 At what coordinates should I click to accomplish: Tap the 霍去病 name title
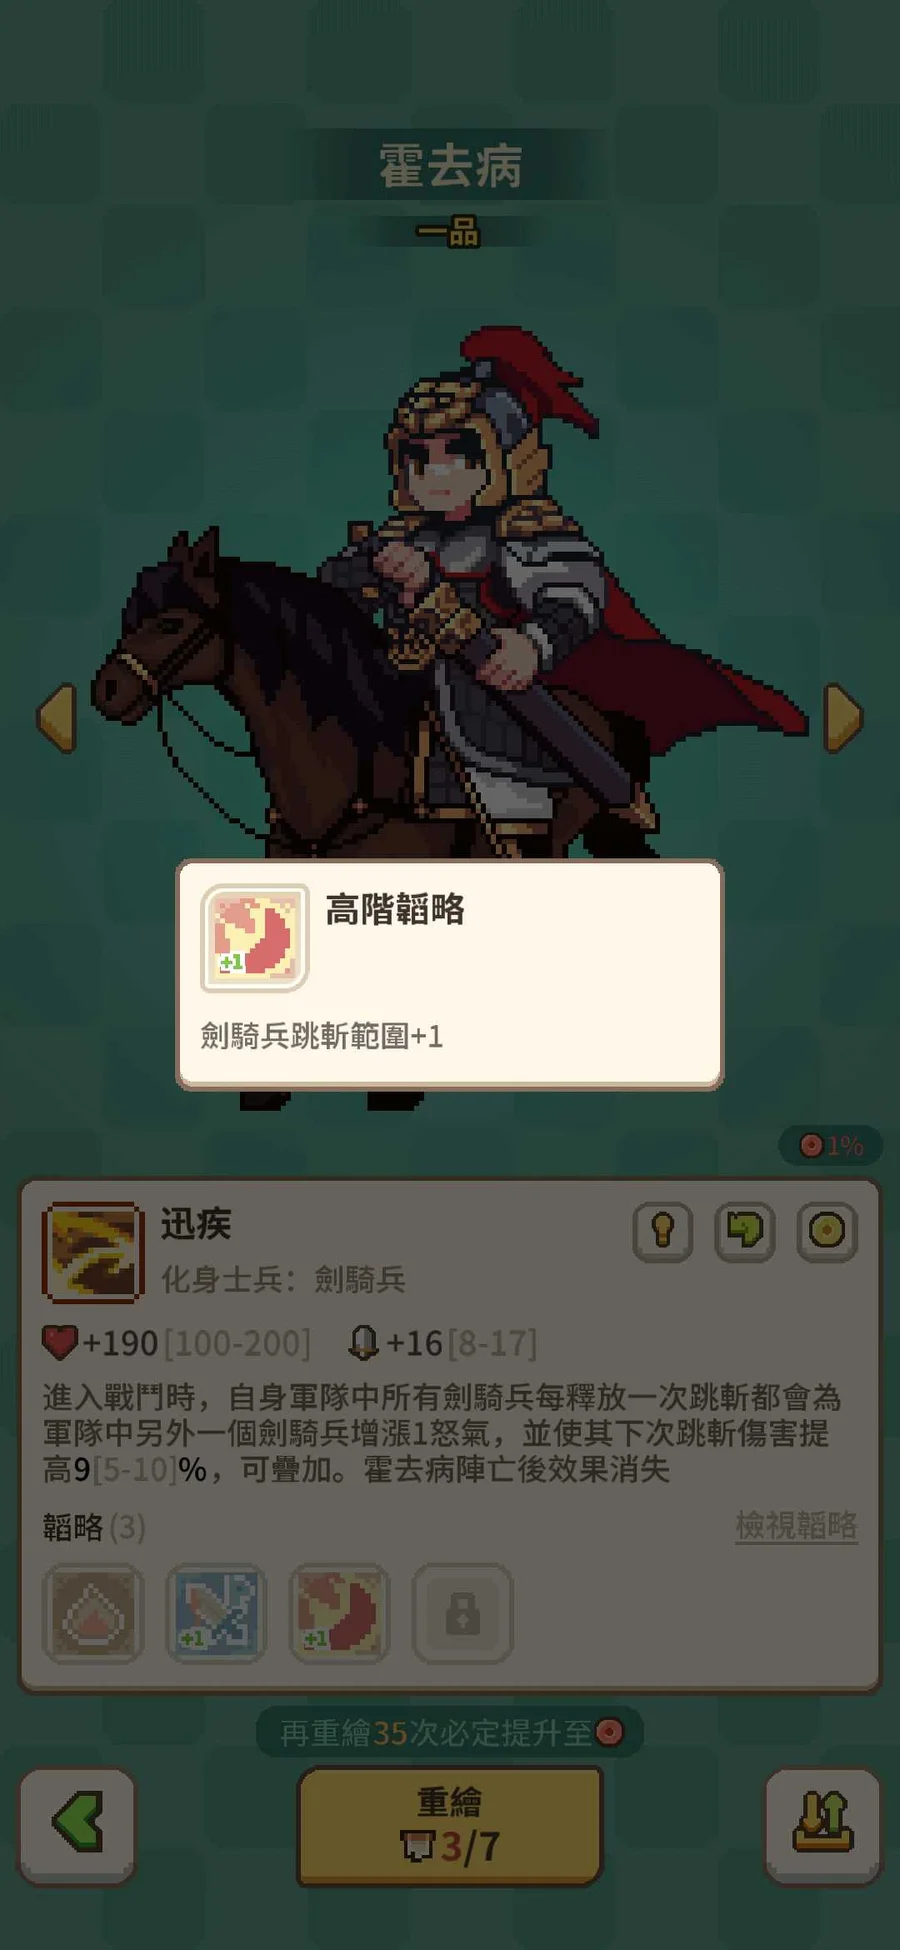450,165
